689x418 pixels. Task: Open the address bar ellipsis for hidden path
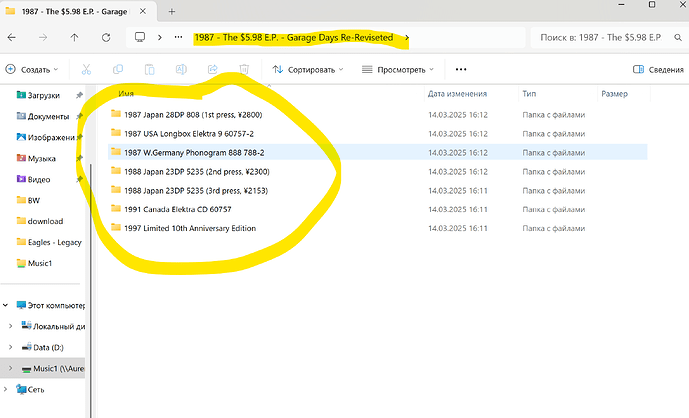pos(178,37)
